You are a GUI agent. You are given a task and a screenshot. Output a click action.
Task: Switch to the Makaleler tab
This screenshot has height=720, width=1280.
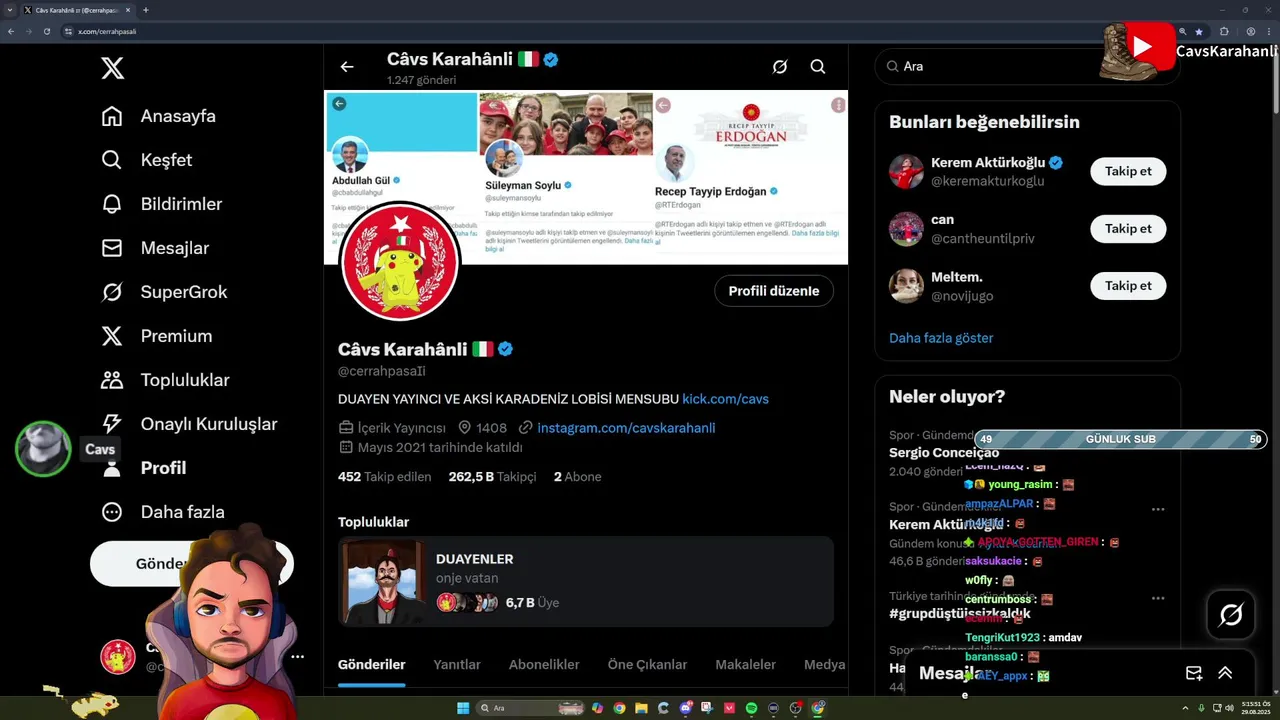[746, 665]
